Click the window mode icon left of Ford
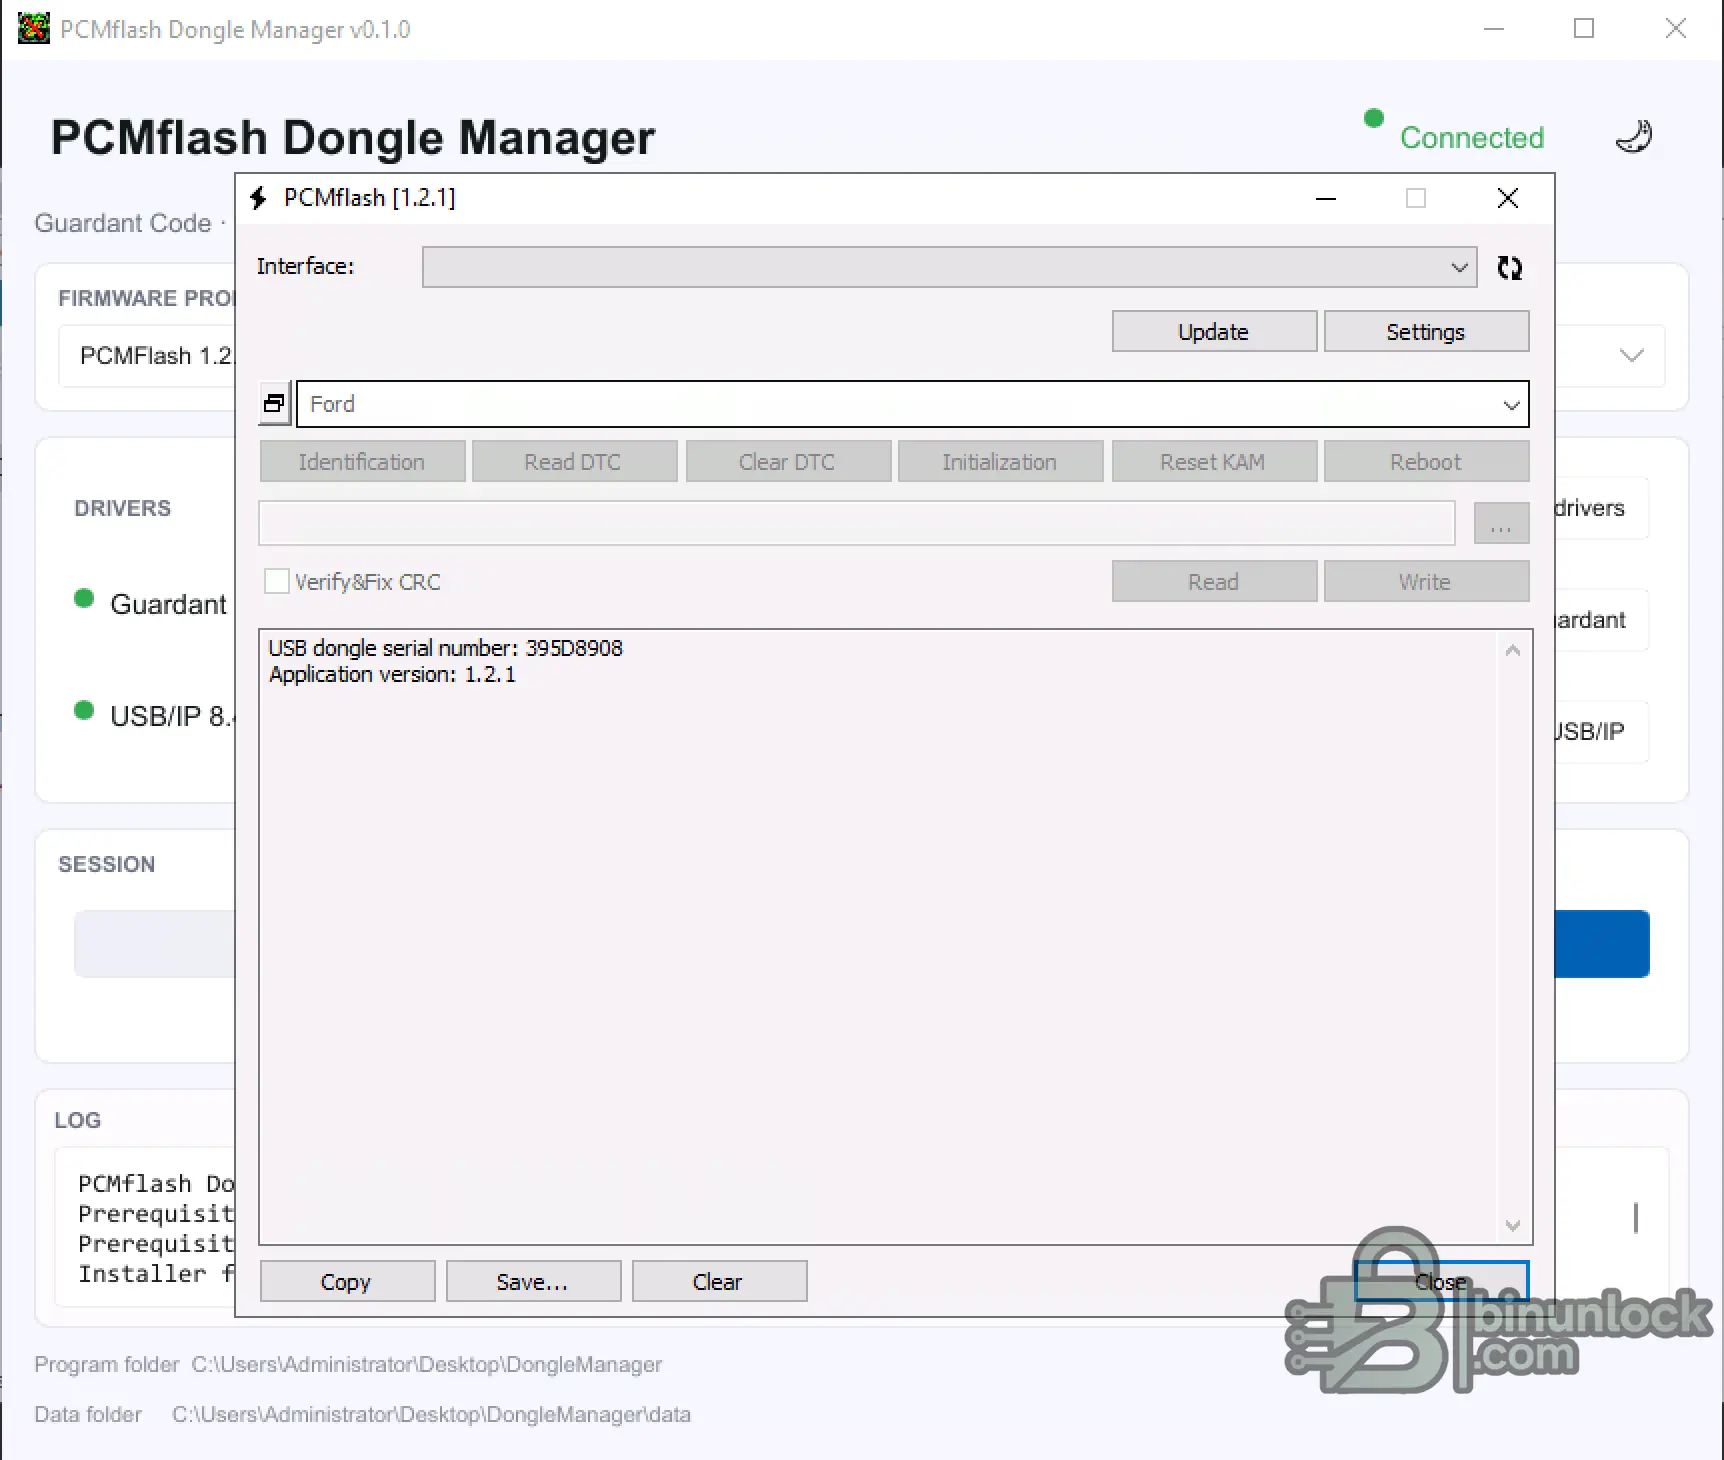This screenshot has width=1724, height=1460. [x=274, y=404]
